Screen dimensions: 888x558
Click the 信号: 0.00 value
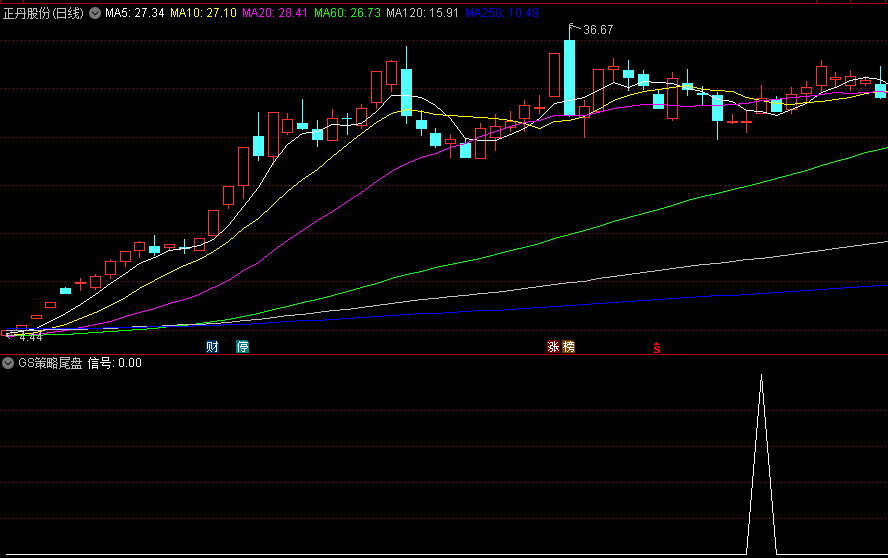(x=114, y=363)
